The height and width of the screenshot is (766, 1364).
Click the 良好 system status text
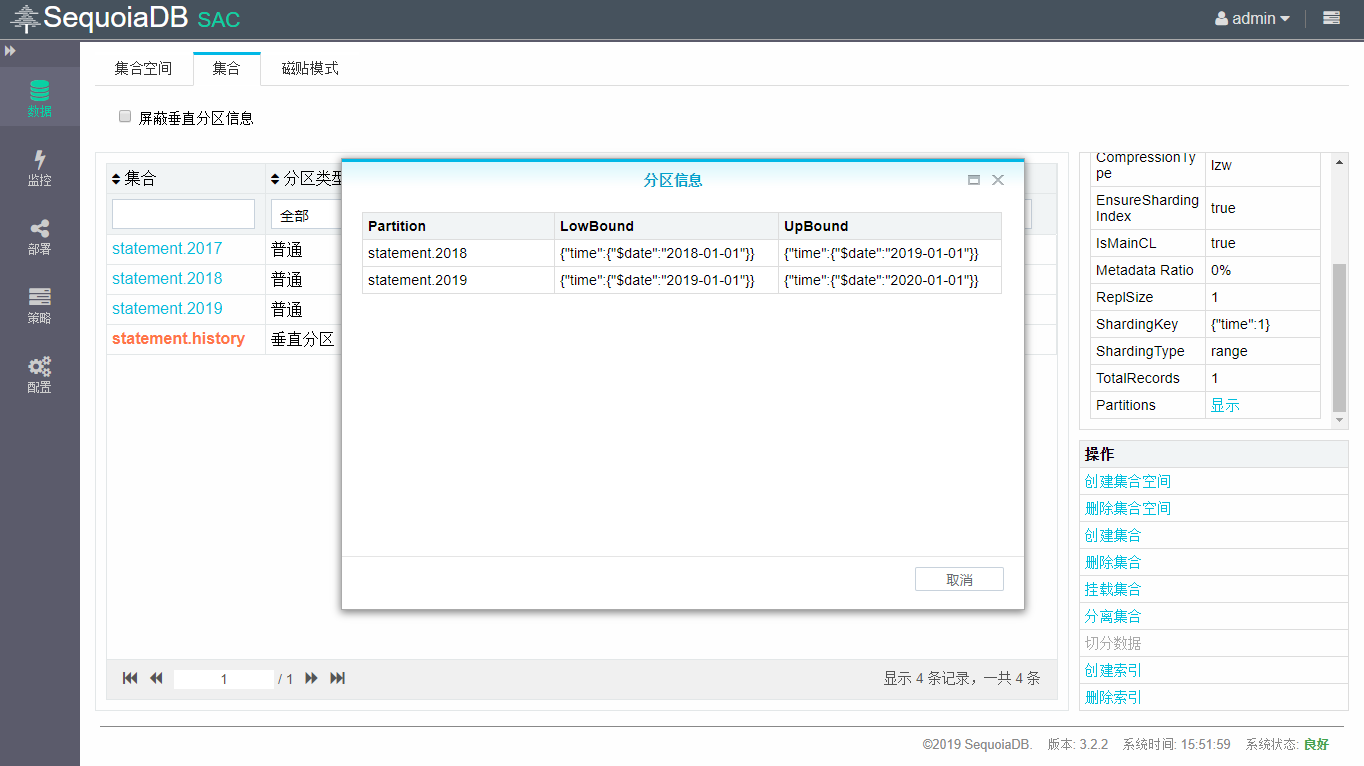pyautogui.click(x=1316, y=744)
